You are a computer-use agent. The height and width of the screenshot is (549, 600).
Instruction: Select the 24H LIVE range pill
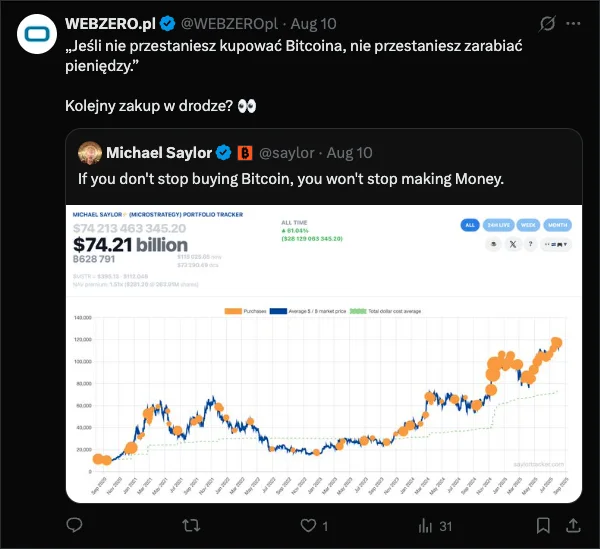(497, 225)
